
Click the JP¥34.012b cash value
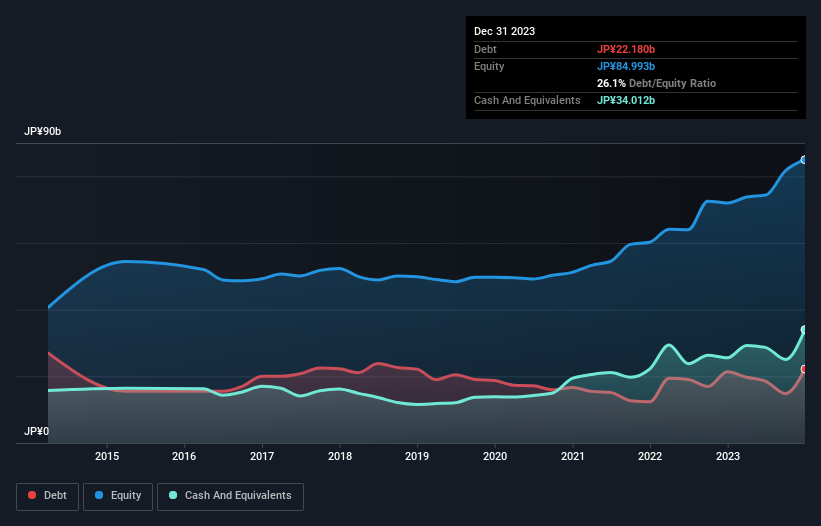(626, 100)
